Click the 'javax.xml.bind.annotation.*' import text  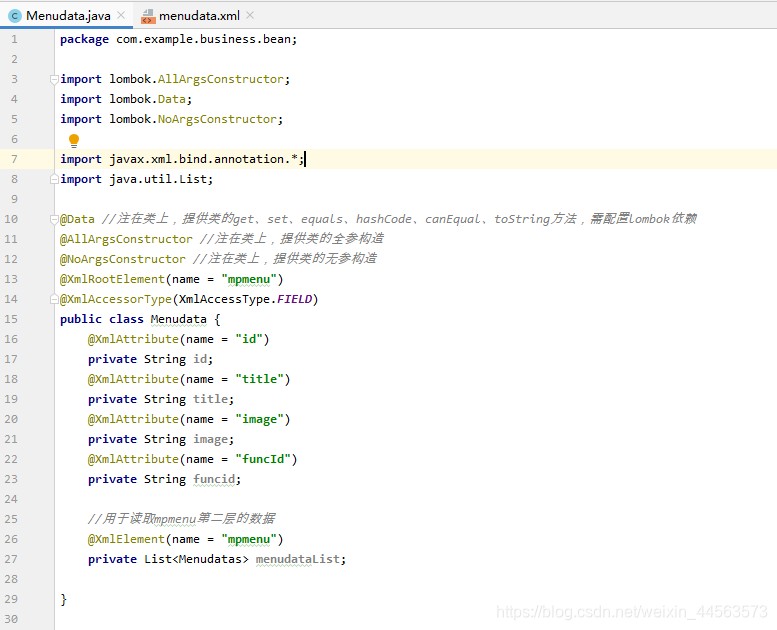[x=203, y=159]
